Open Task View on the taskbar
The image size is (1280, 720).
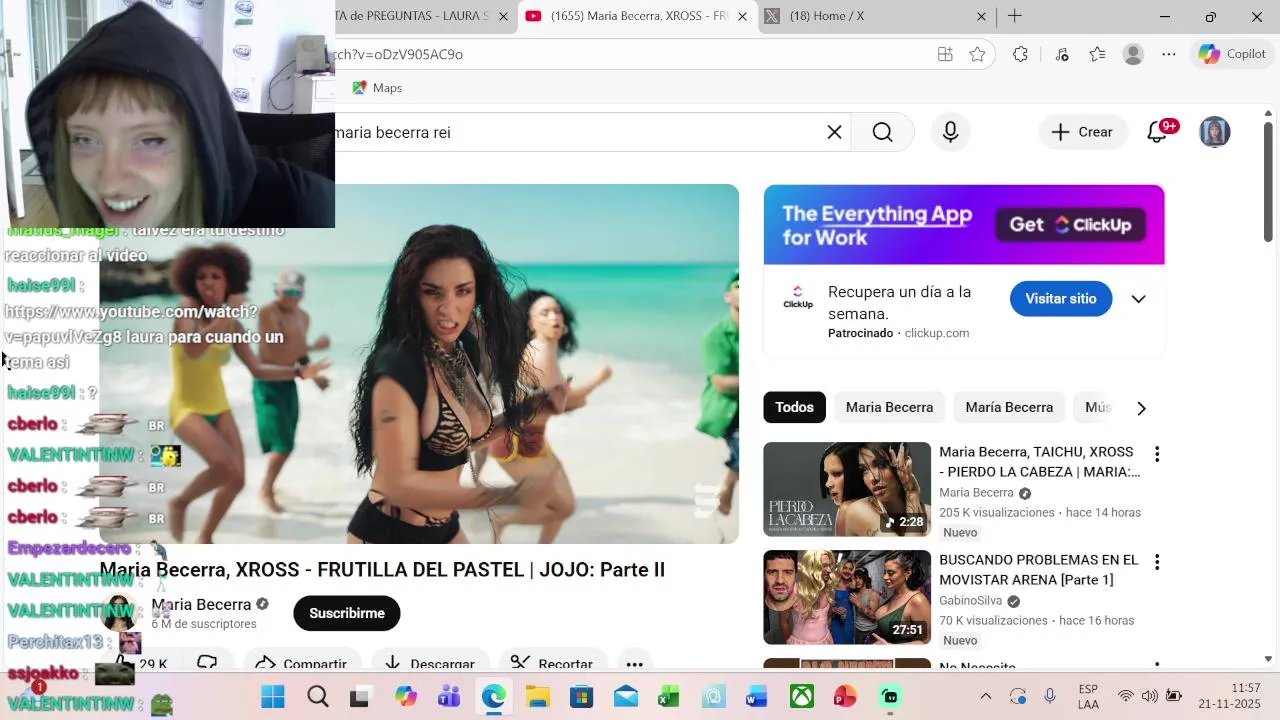click(359, 696)
